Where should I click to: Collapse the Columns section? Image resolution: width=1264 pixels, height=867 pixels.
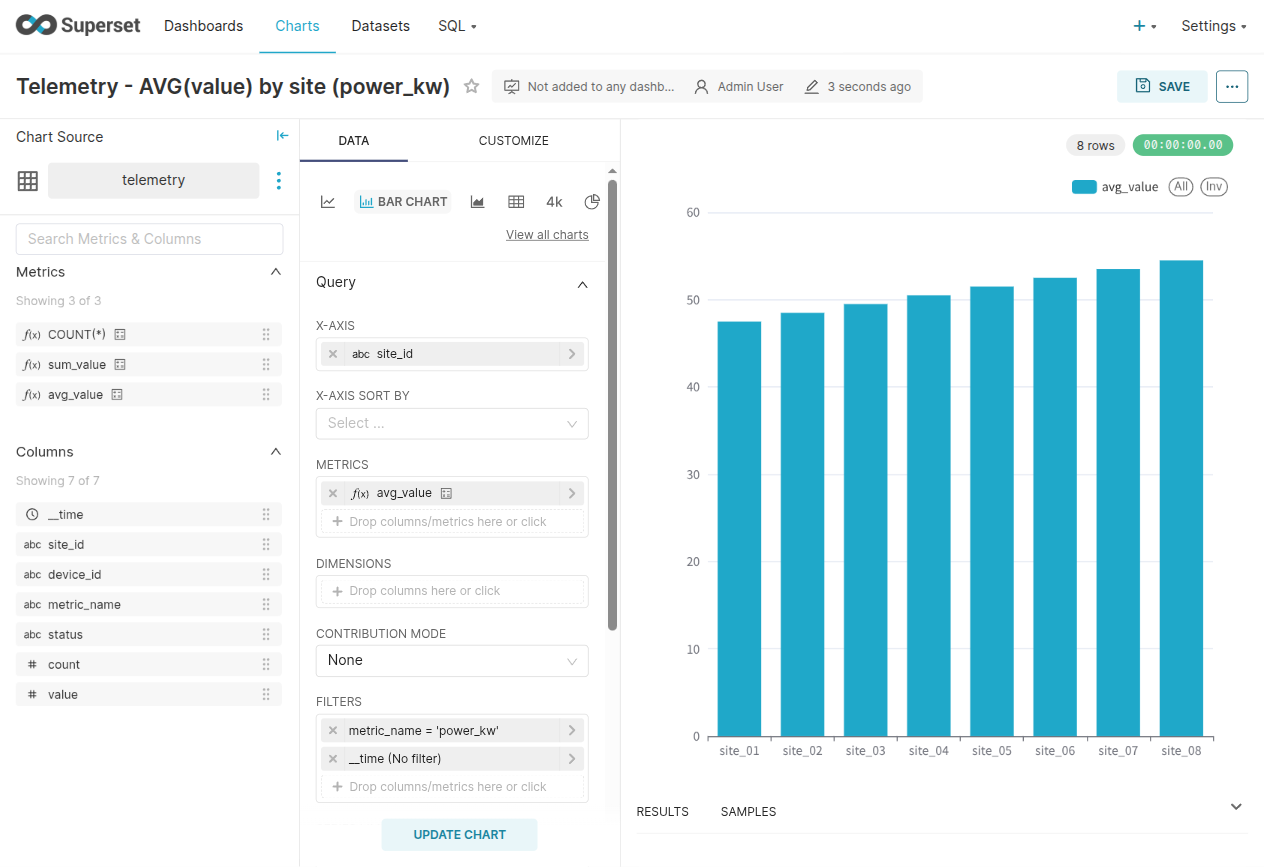point(276,452)
